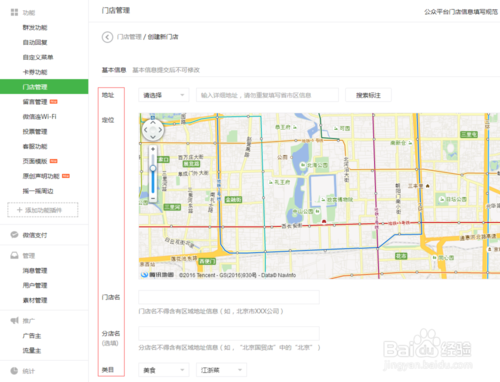Click the 北海公园 label on the map

(x=318, y=165)
